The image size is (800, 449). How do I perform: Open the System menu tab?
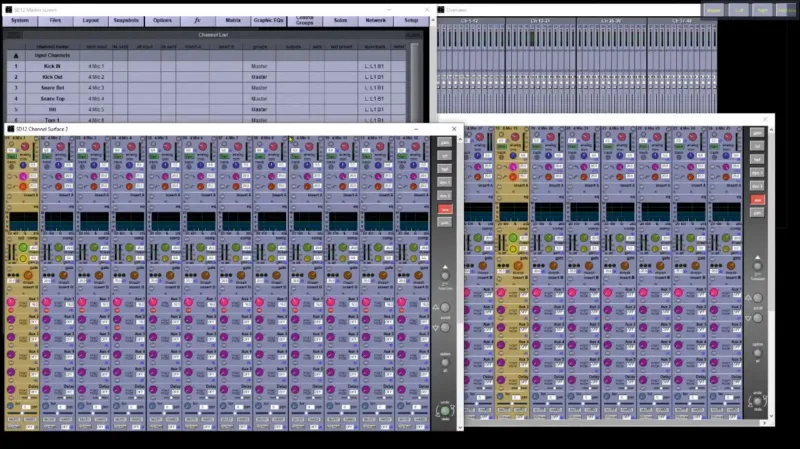[20, 20]
